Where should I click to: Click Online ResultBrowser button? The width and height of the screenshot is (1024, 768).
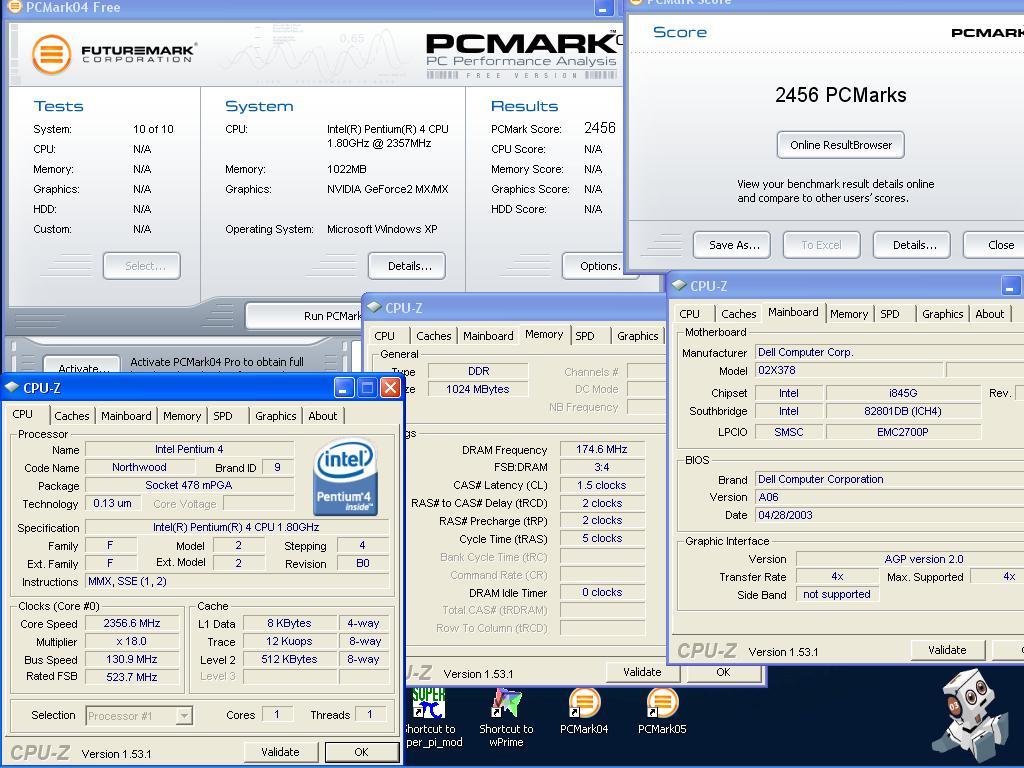pyautogui.click(x=840, y=145)
